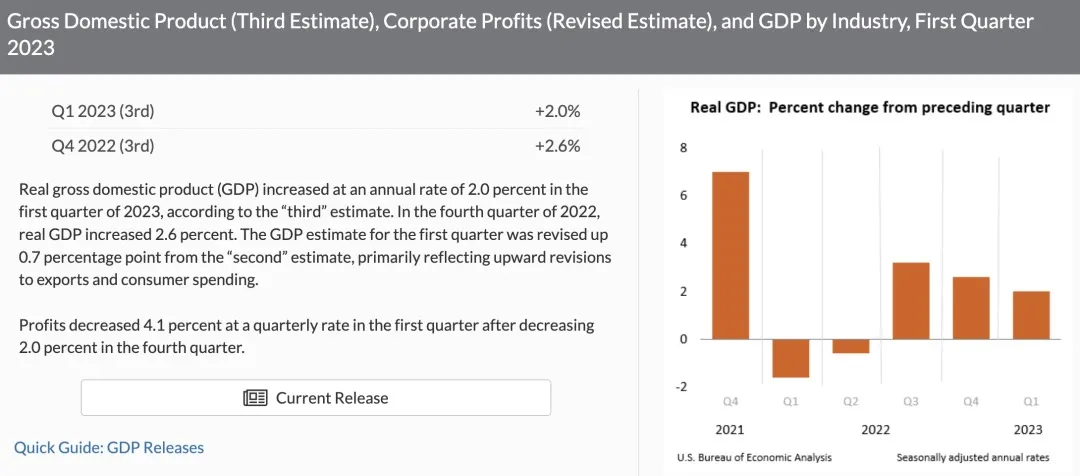1080x476 pixels.
Task: Select the Q1 2023 bar in chart
Action: [x=1031, y=315]
